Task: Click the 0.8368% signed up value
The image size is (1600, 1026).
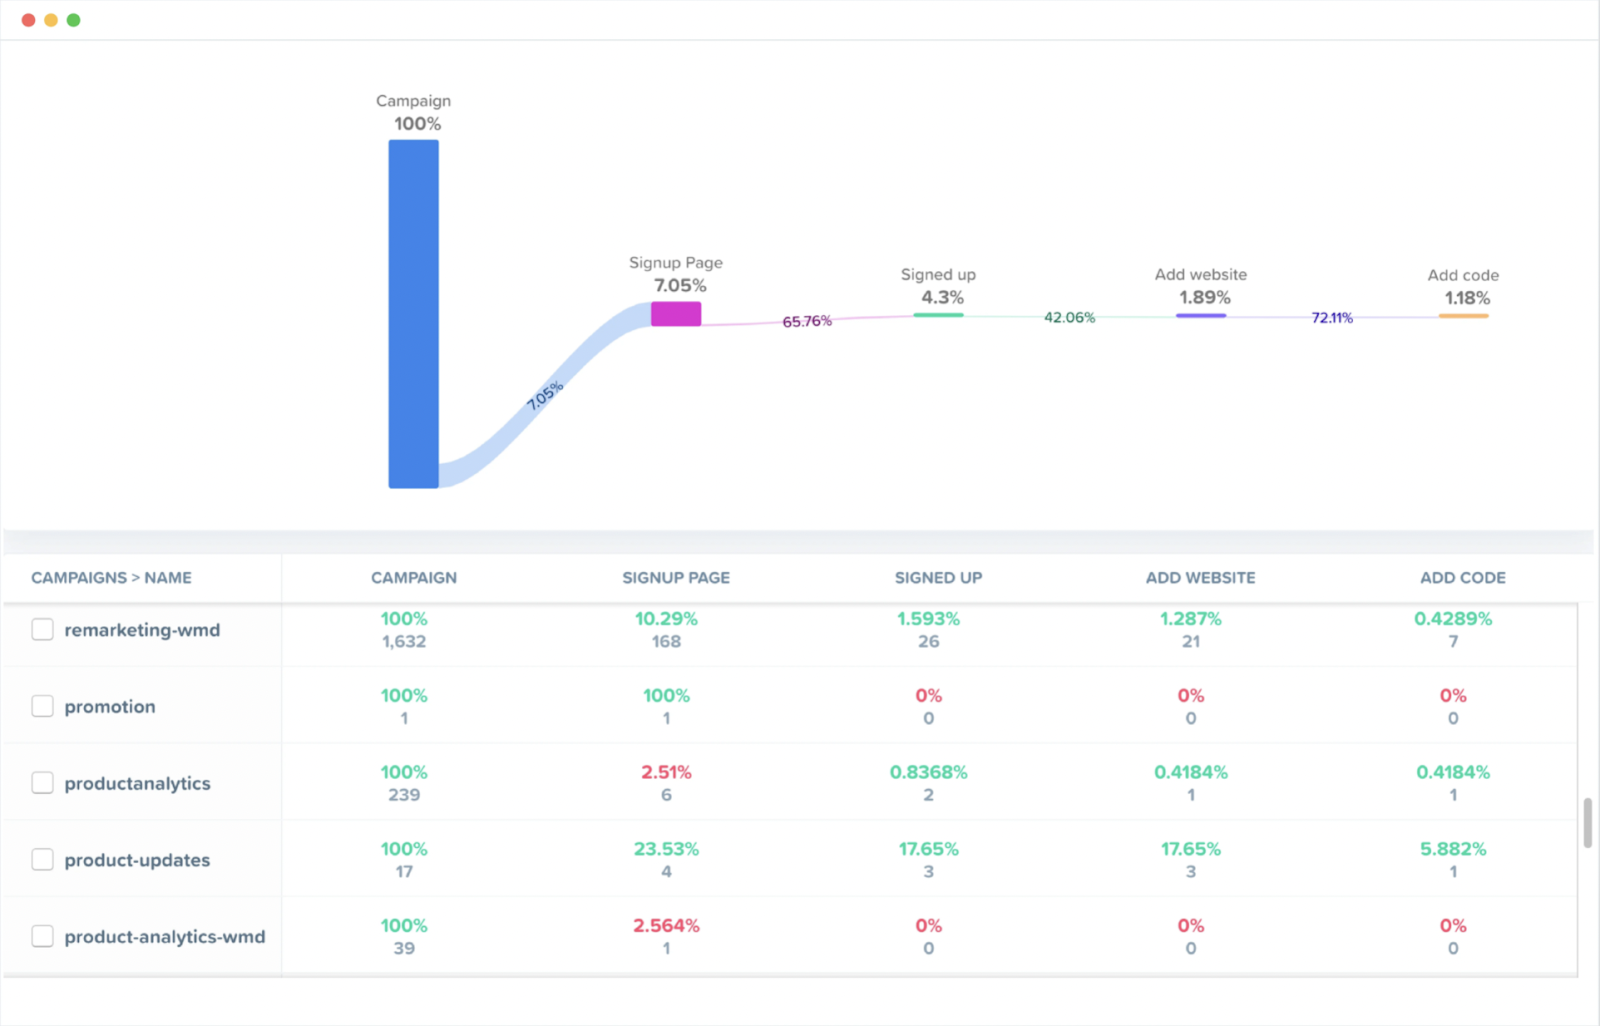Action: 928,772
